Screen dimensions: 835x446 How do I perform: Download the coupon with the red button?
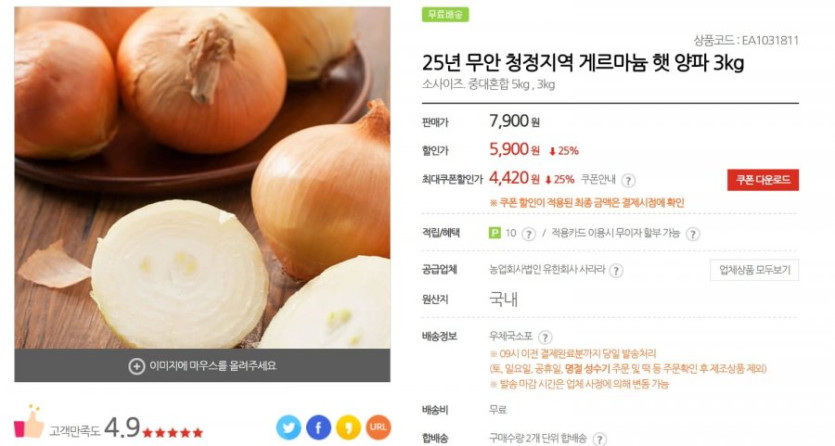[x=763, y=180]
